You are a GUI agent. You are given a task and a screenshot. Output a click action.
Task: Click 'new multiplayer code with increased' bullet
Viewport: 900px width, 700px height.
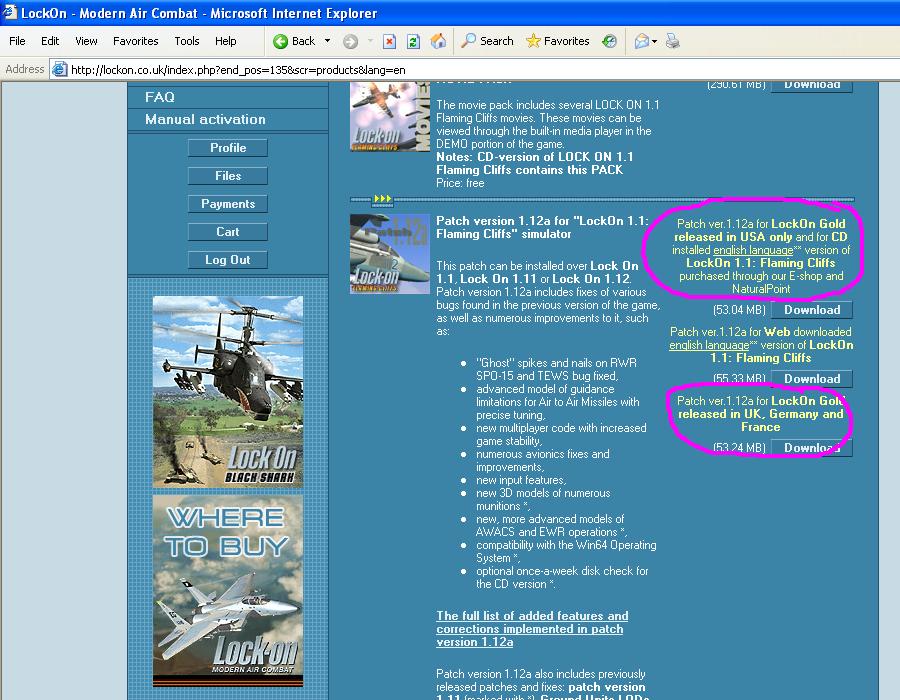tap(561, 428)
